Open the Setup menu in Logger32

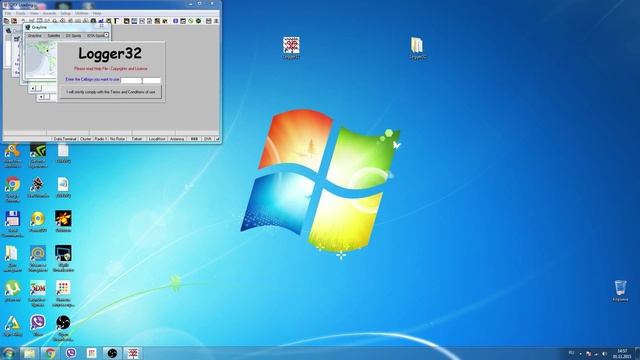[65, 13]
